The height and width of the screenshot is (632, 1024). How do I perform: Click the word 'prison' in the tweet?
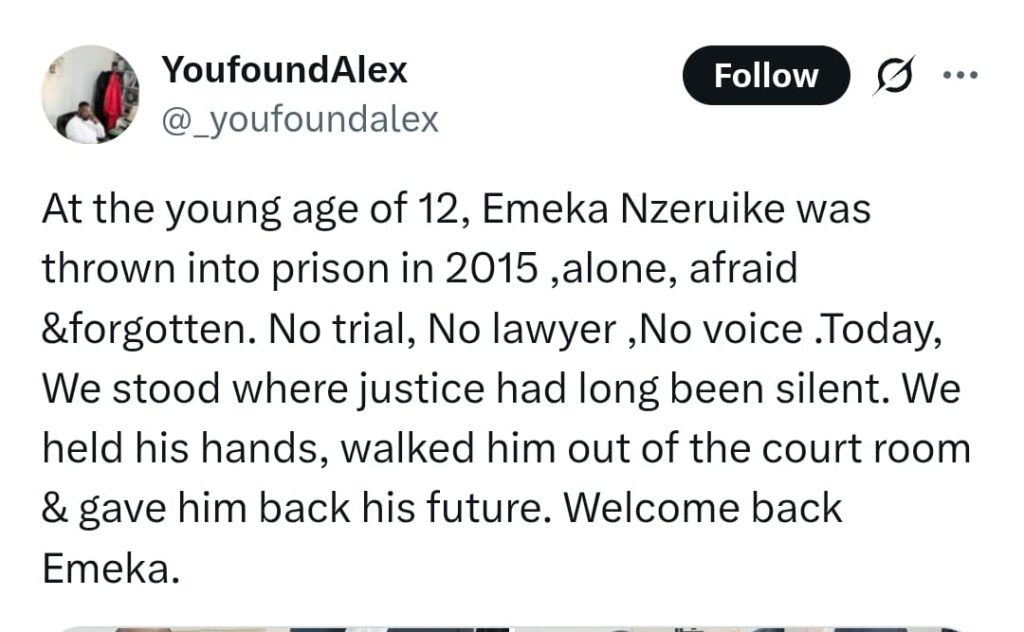pyautogui.click(x=330, y=269)
